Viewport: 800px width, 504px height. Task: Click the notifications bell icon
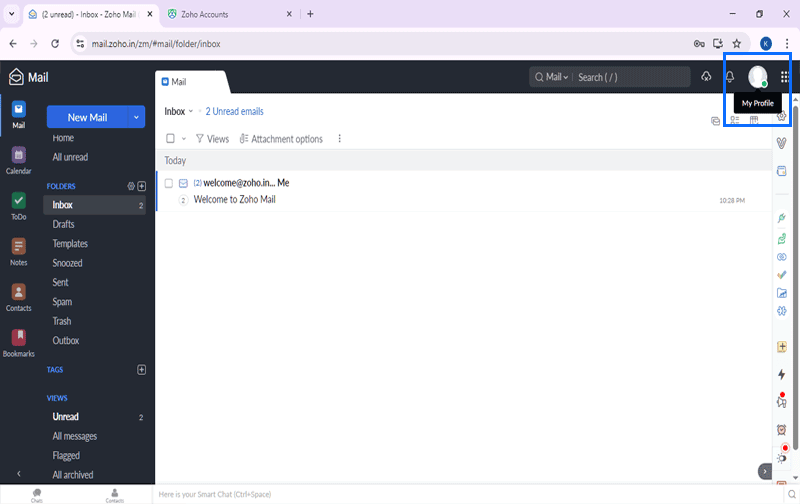point(730,77)
